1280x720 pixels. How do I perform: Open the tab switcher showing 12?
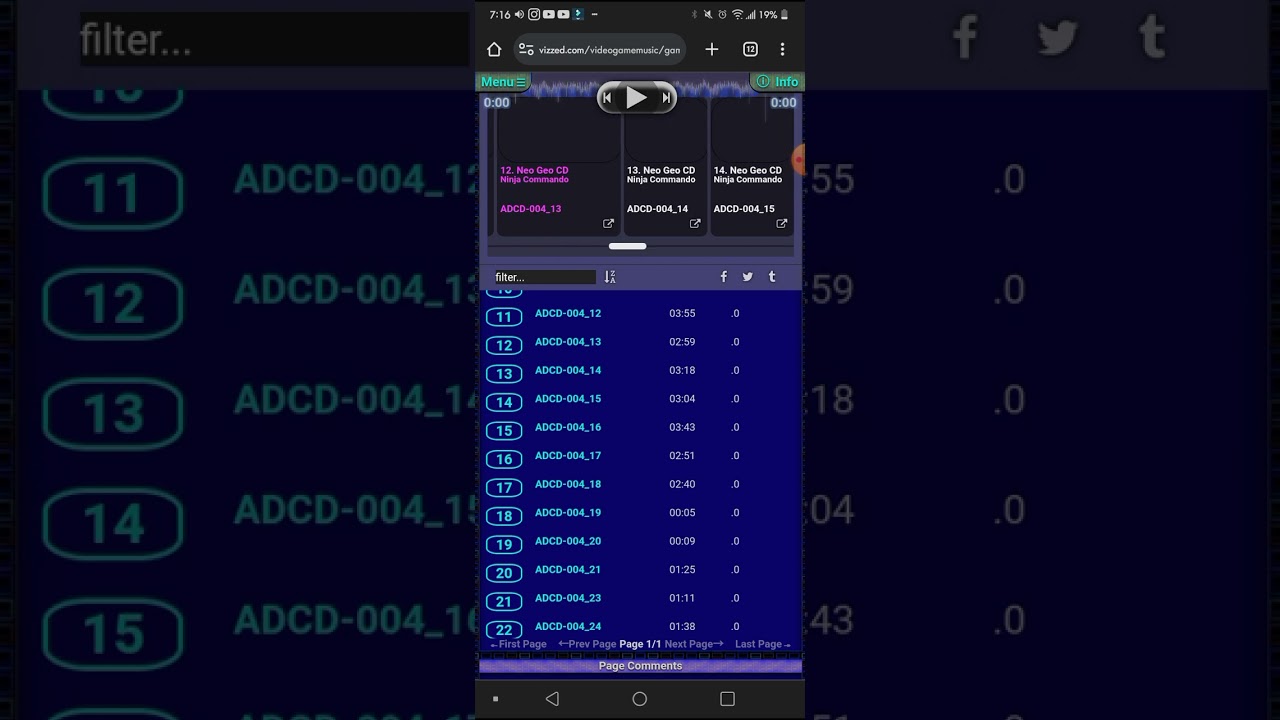750,49
